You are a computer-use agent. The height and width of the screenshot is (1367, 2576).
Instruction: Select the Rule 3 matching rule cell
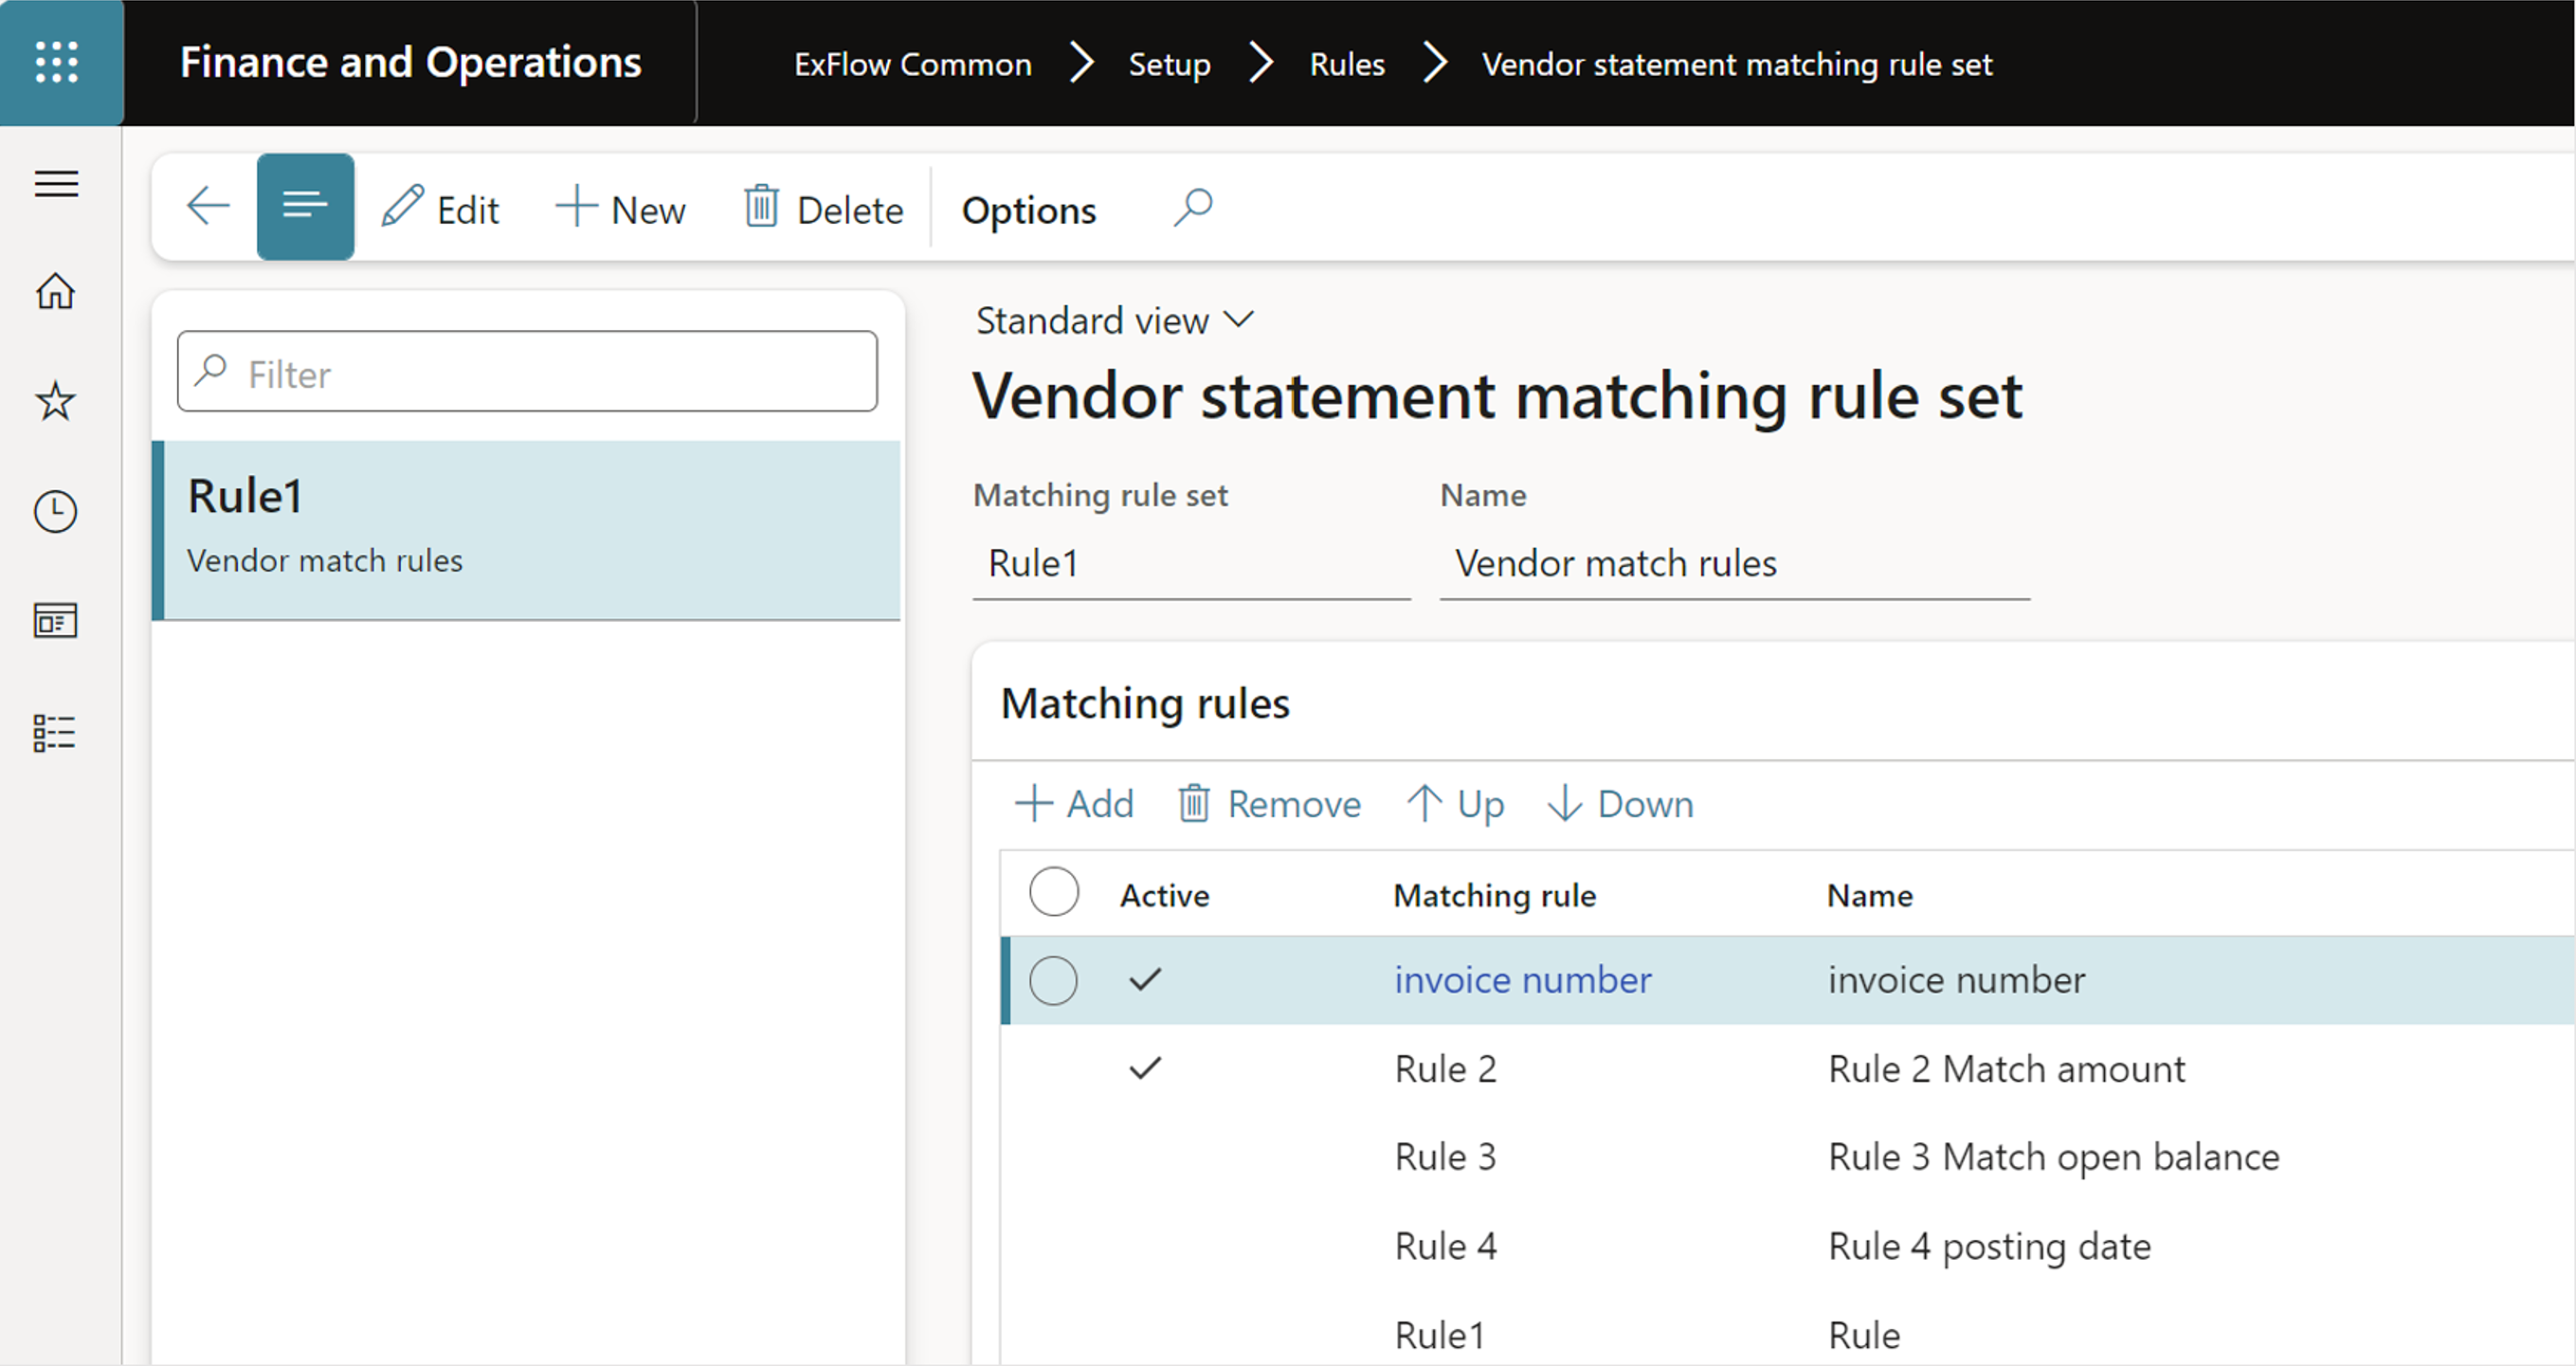pos(1446,1157)
